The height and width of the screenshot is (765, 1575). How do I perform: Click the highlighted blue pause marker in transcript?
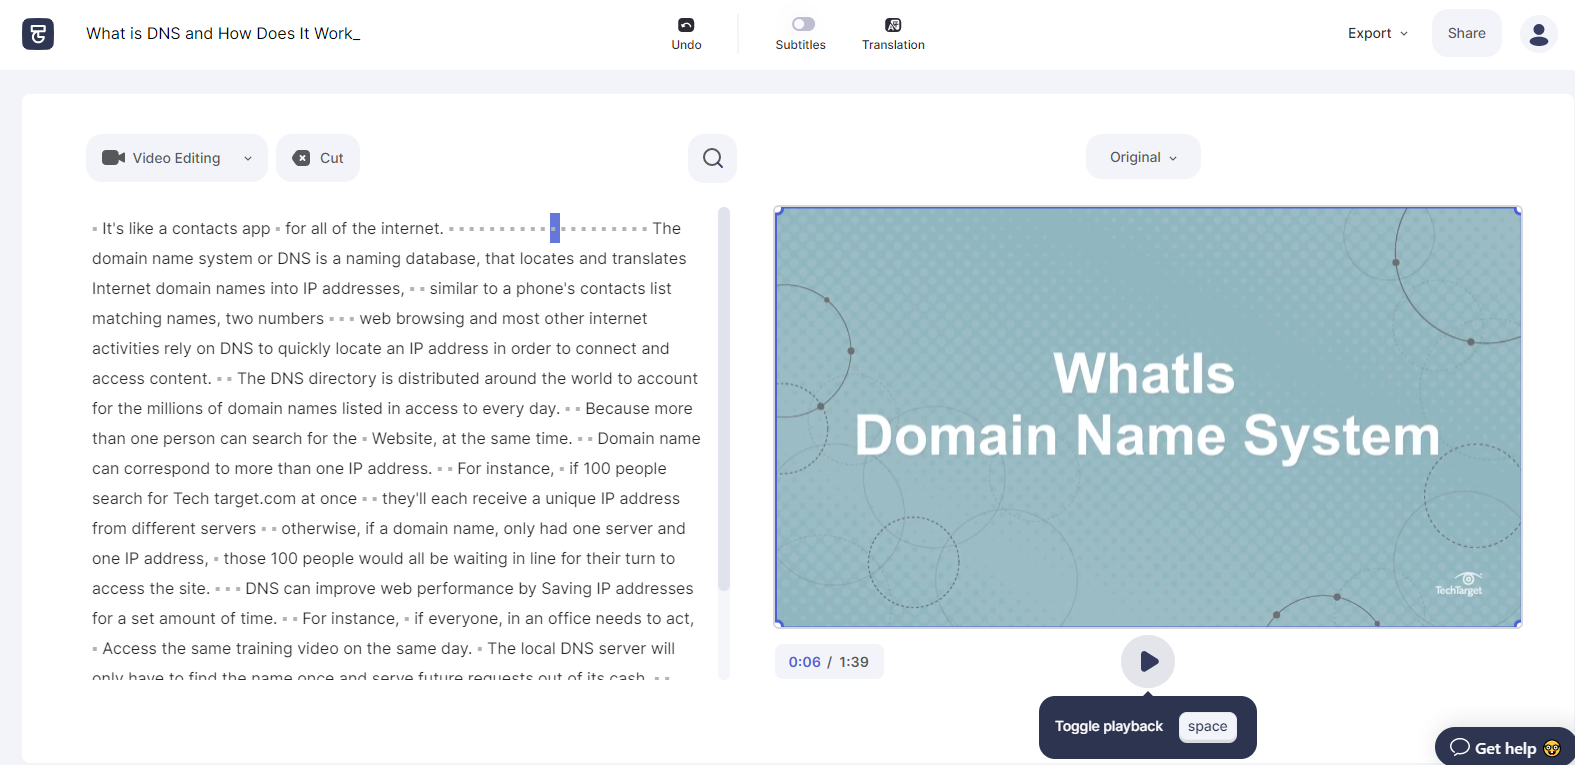click(555, 228)
